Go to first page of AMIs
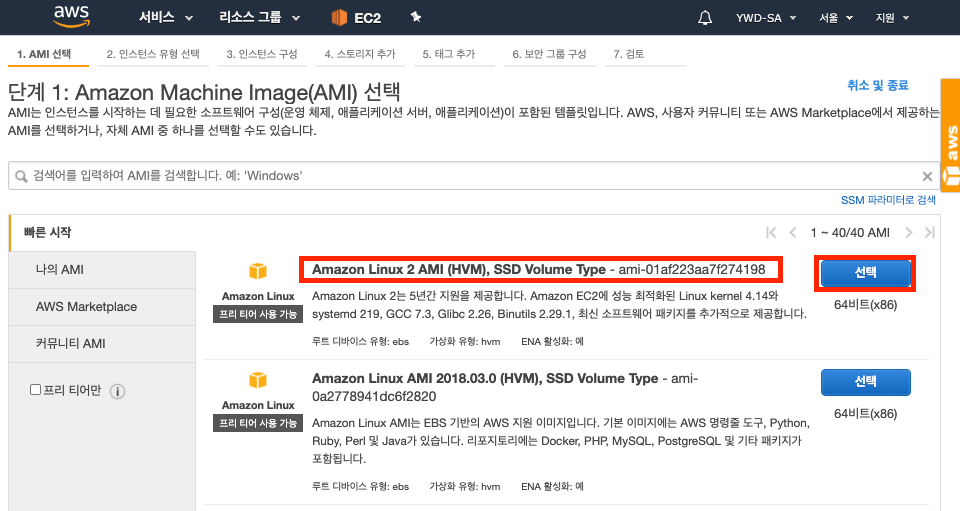This screenshot has height=511, width=960. pos(771,233)
